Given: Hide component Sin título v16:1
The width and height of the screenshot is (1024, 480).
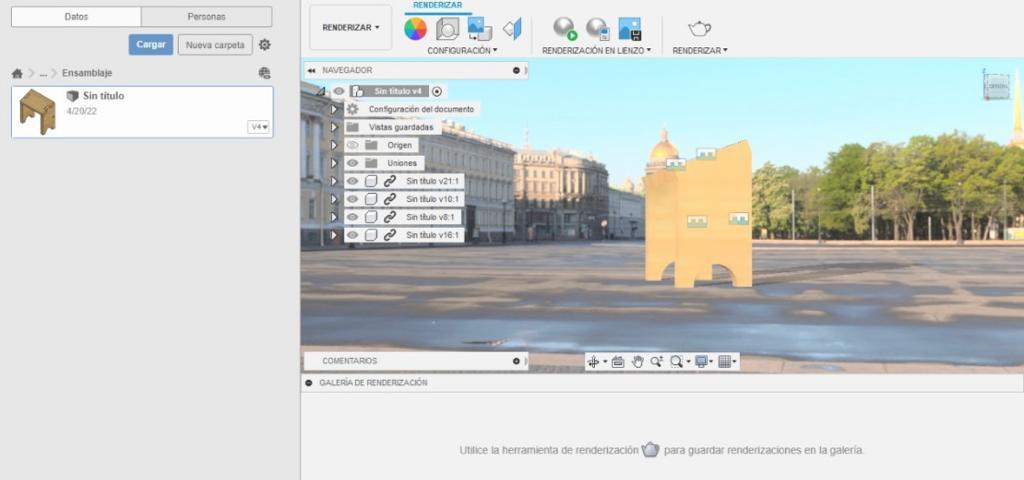Looking at the screenshot, I should pos(353,234).
